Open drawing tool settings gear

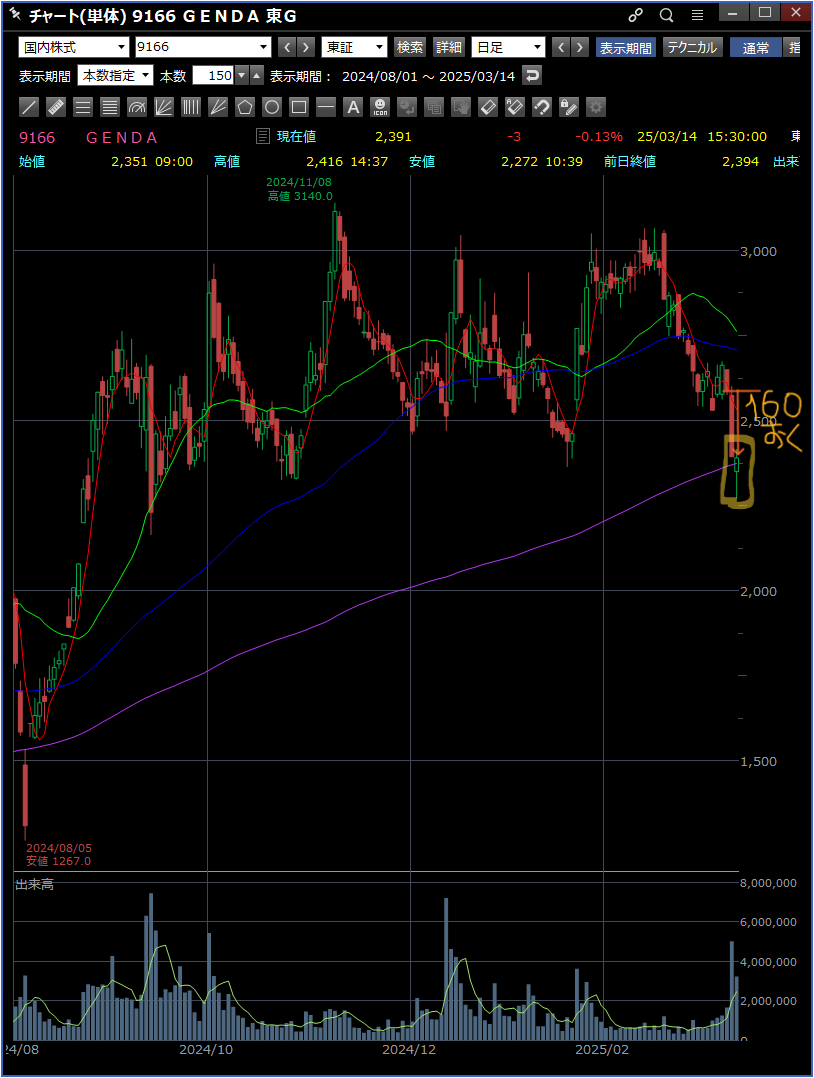click(x=596, y=107)
